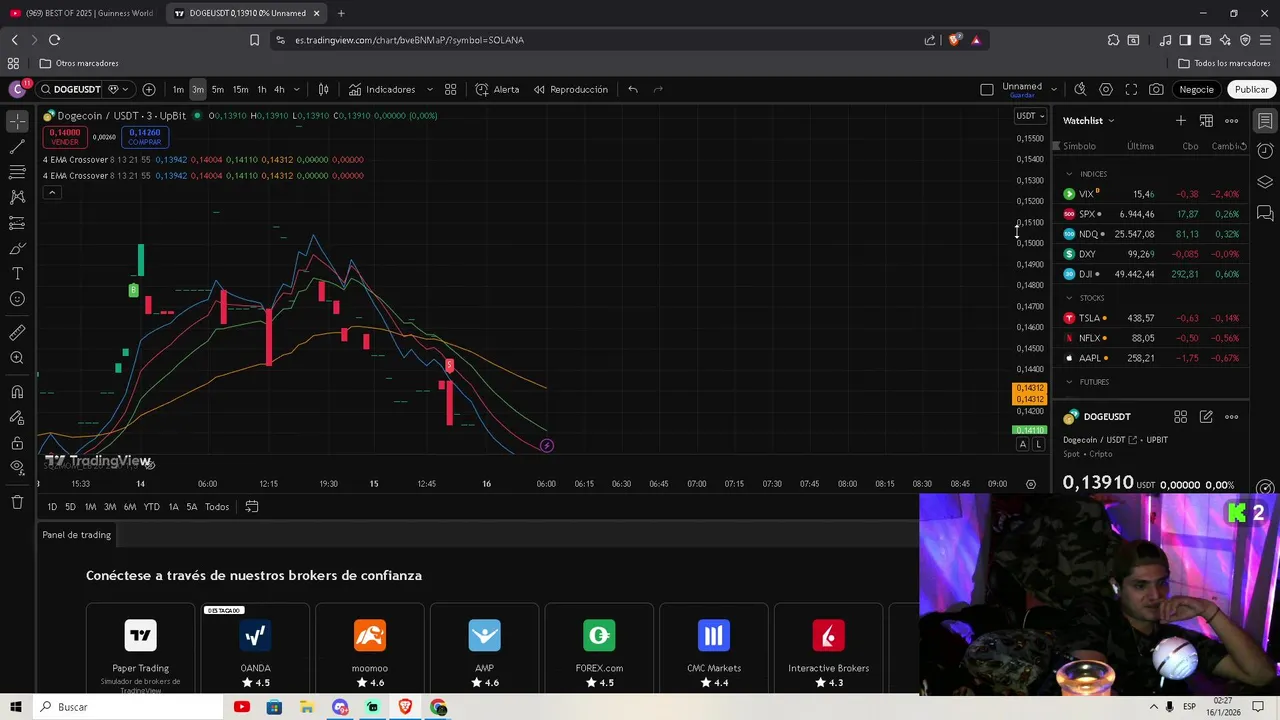
Task: Click the Alerta button
Action: click(497, 89)
